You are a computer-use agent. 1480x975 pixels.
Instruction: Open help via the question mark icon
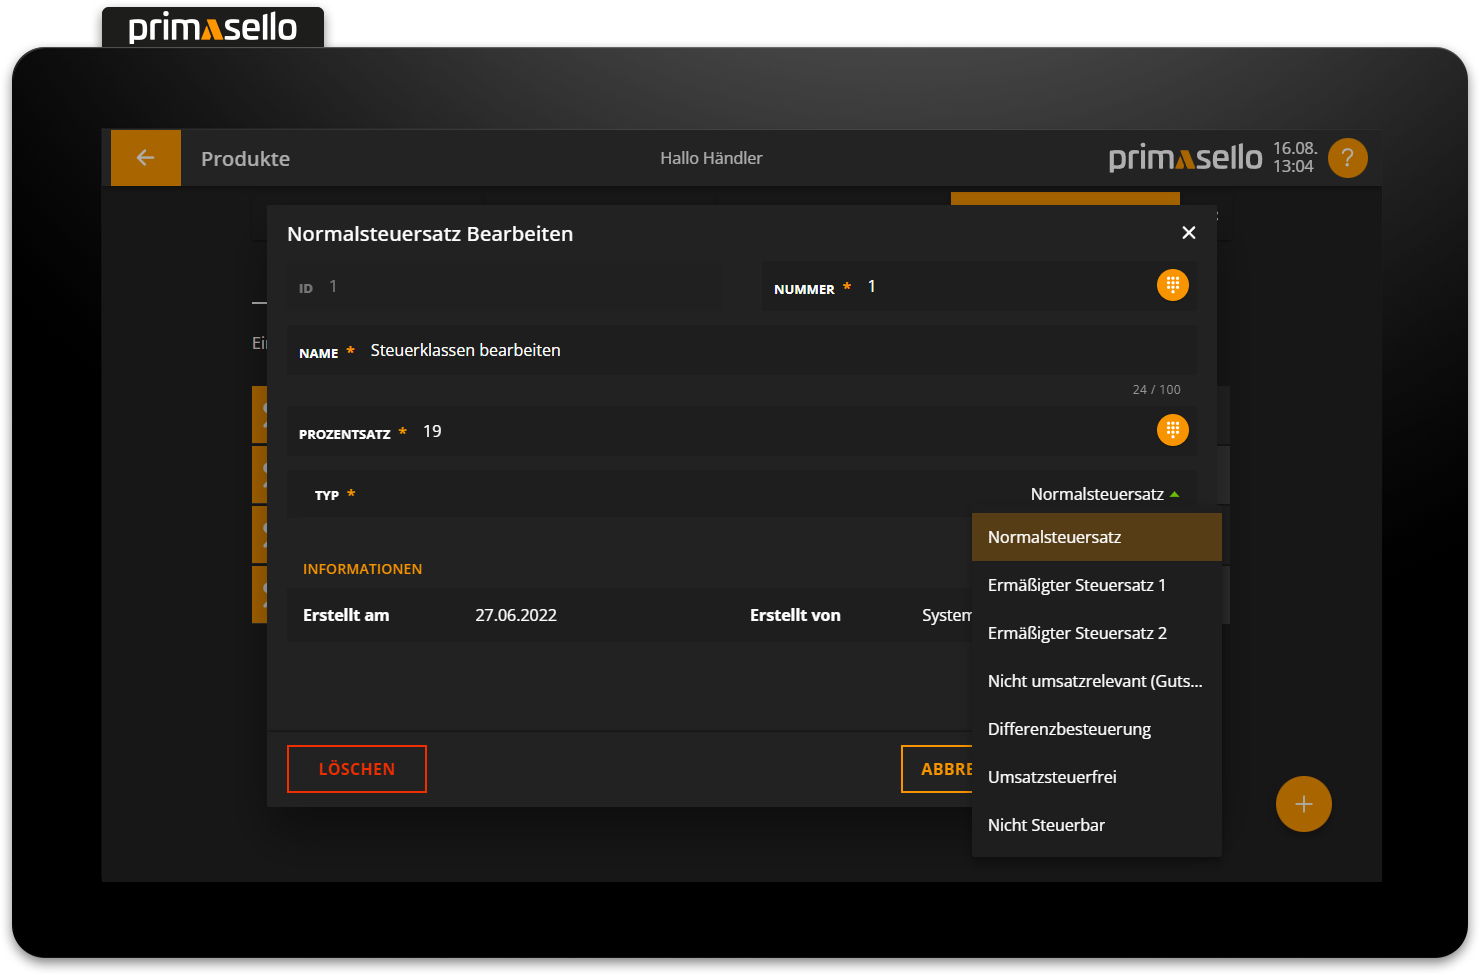point(1347,158)
